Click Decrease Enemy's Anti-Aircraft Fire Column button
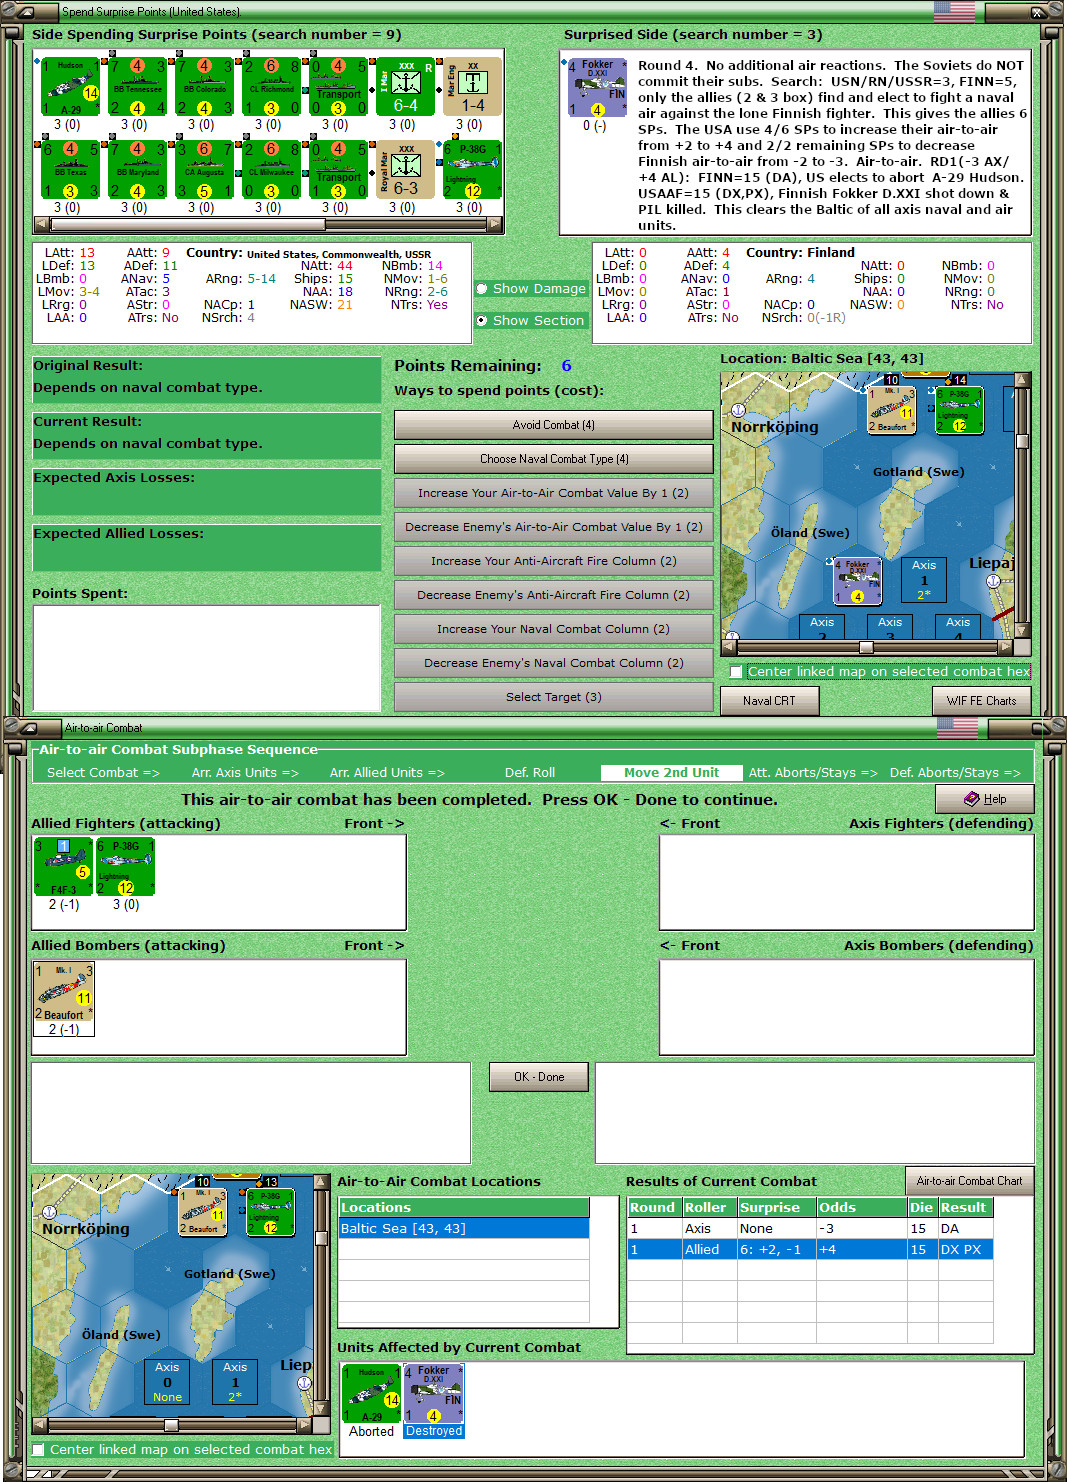This screenshot has width=1067, height=1482. click(x=554, y=595)
